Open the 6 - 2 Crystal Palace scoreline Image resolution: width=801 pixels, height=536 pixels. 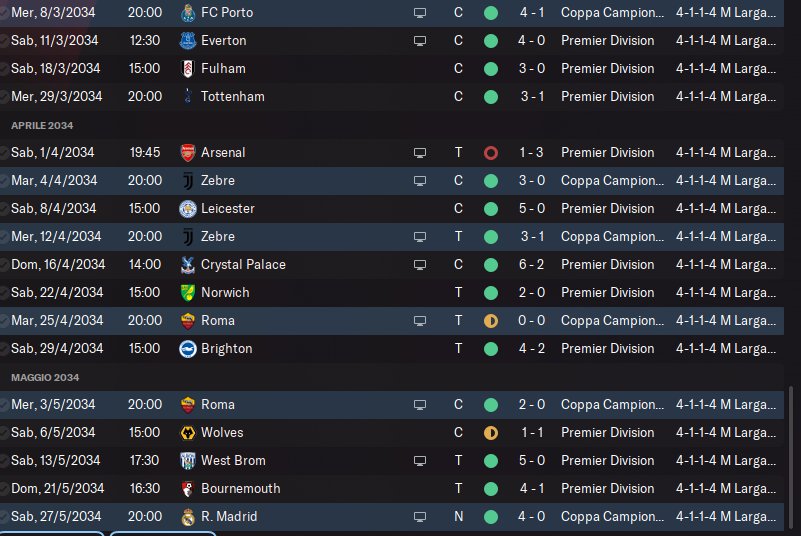point(532,265)
